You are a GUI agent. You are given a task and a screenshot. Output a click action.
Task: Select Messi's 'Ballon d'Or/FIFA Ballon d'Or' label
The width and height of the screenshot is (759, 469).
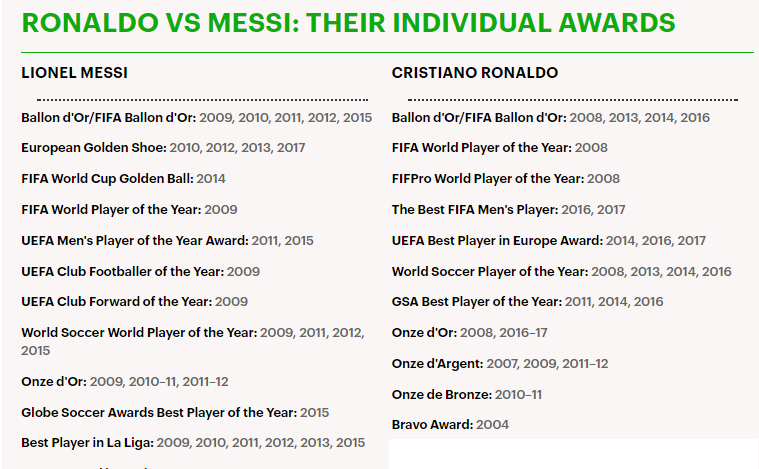pos(108,117)
